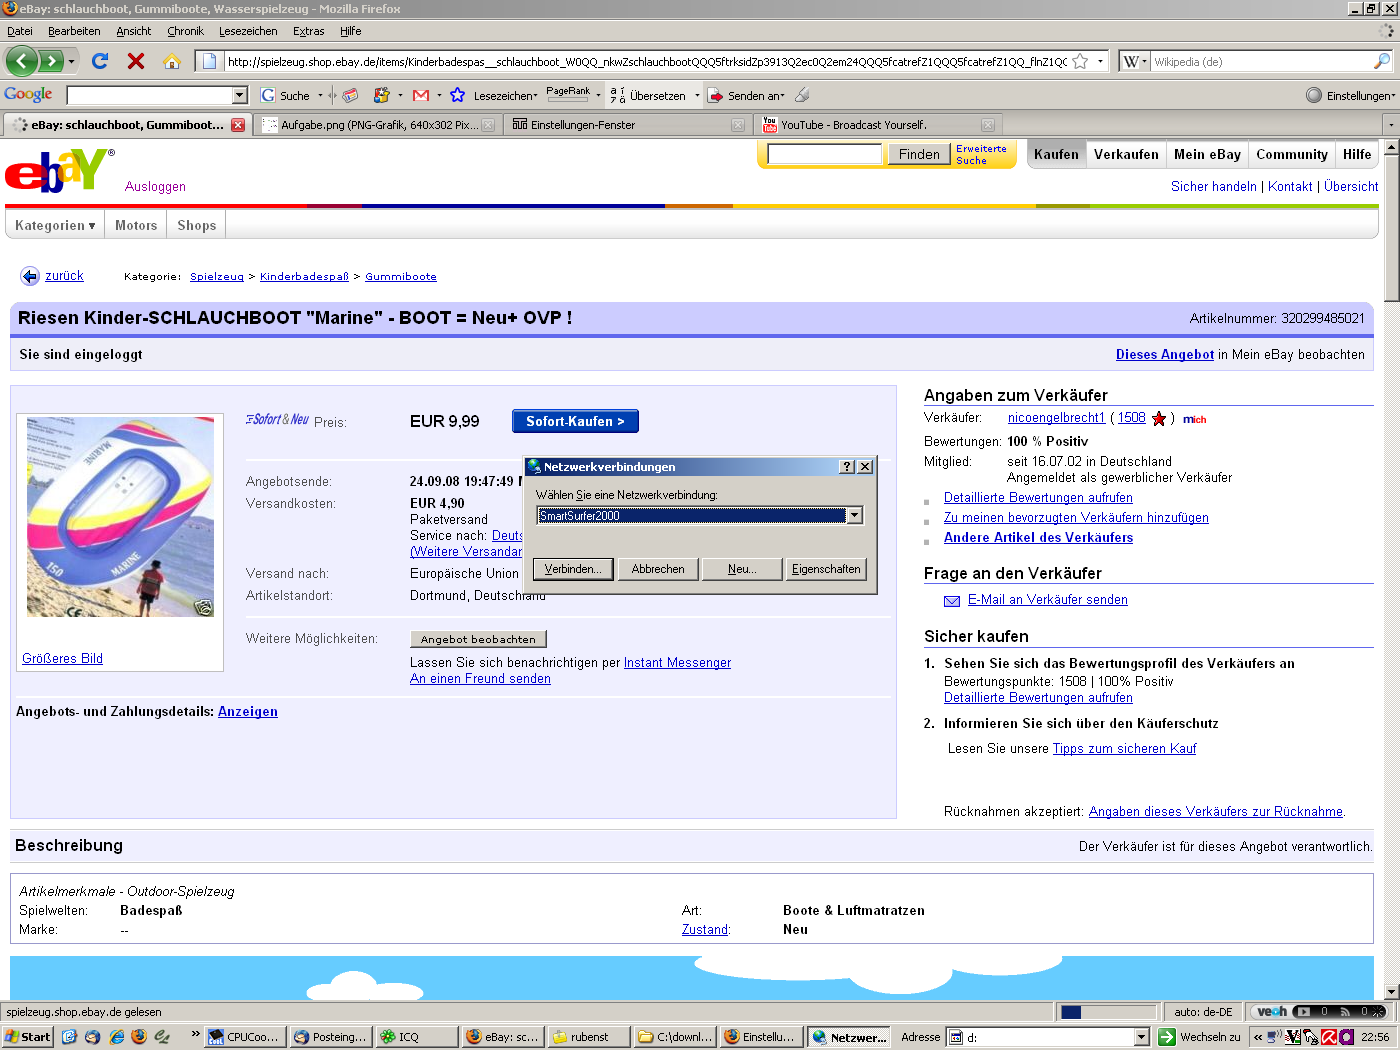Click the green Wechseln zu arrow in the taskbar
Image resolution: width=1400 pixels, height=1050 pixels.
coord(1166,1037)
